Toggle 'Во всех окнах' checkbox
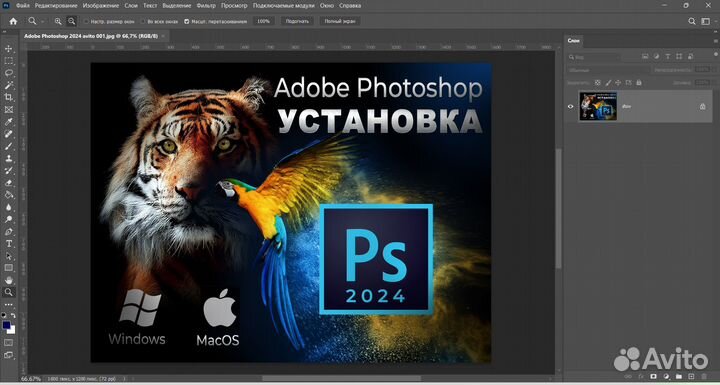This screenshot has width=720, height=385. [x=143, y=21]
